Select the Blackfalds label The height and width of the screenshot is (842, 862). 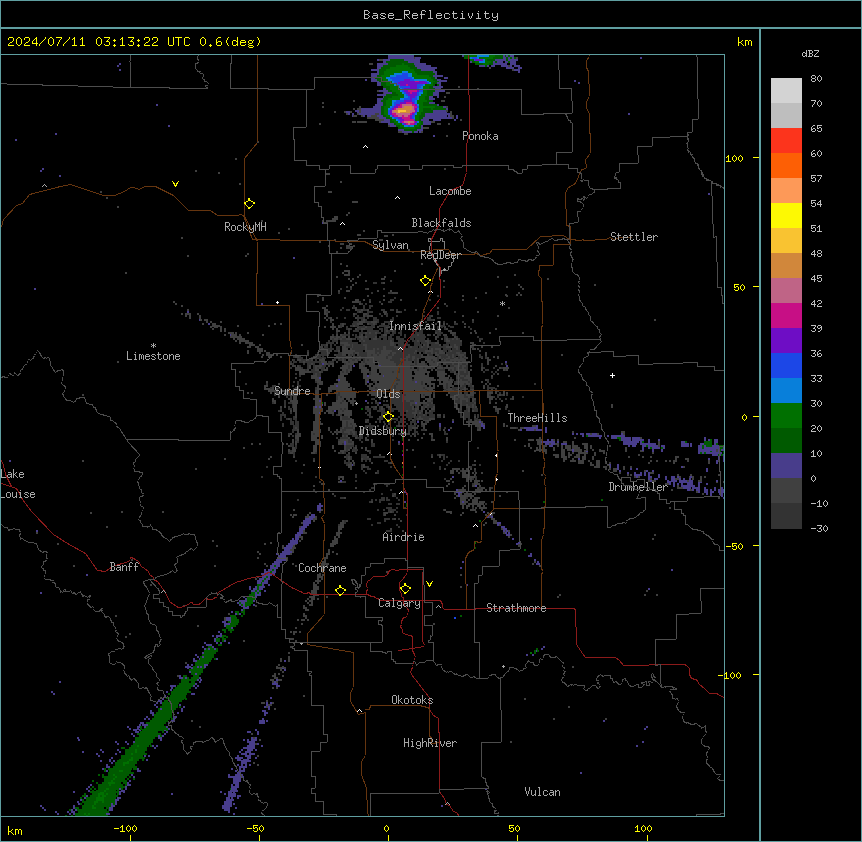tap(441, 223)
